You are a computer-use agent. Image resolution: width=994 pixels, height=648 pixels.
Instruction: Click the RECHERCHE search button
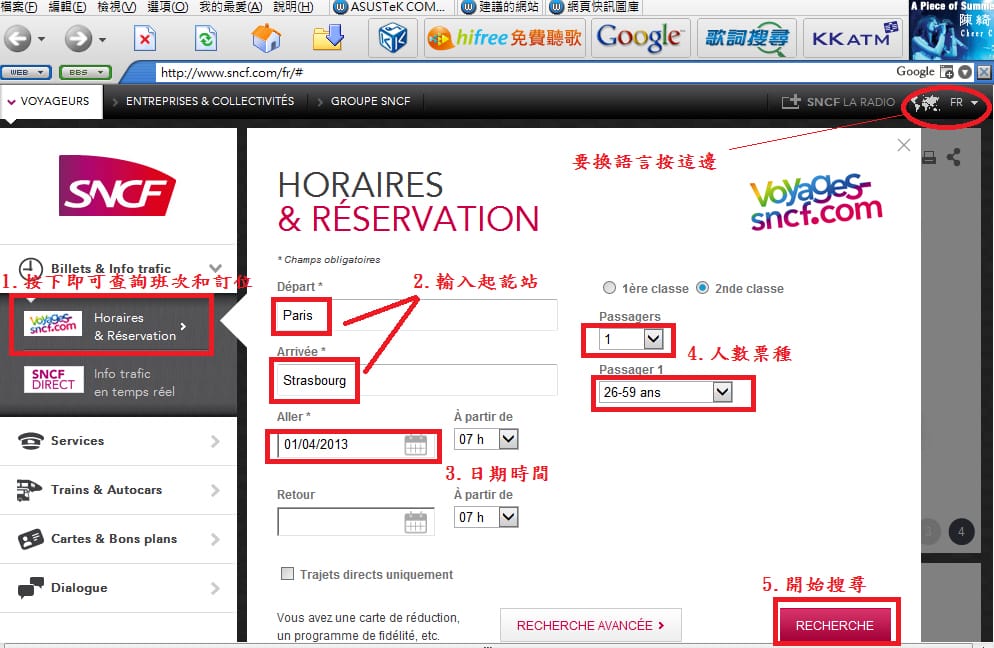pos(834,625)
